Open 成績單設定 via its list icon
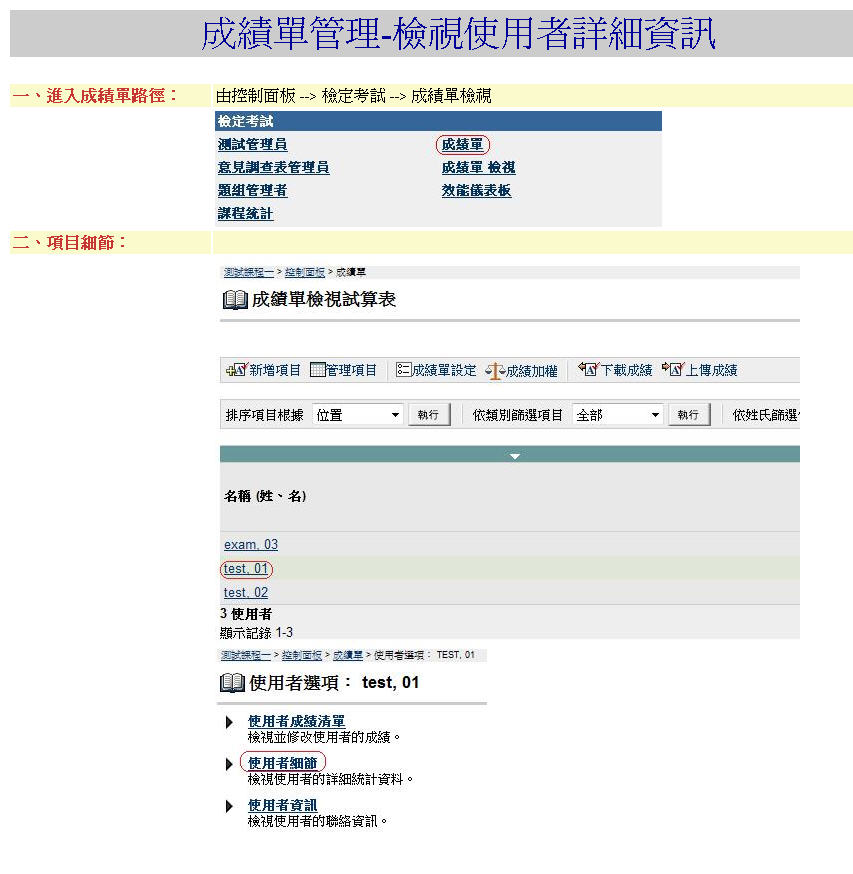The image size is (853, 874). coord(403,370)
